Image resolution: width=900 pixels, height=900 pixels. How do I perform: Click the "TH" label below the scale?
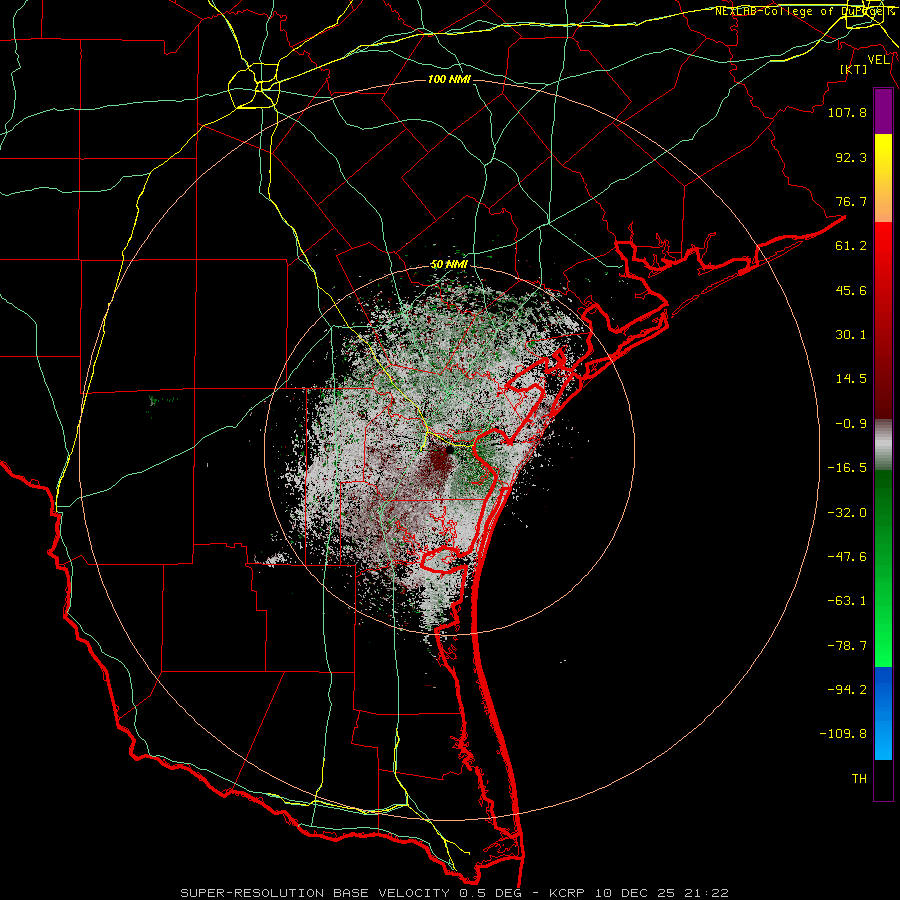[x=859, y=779]
